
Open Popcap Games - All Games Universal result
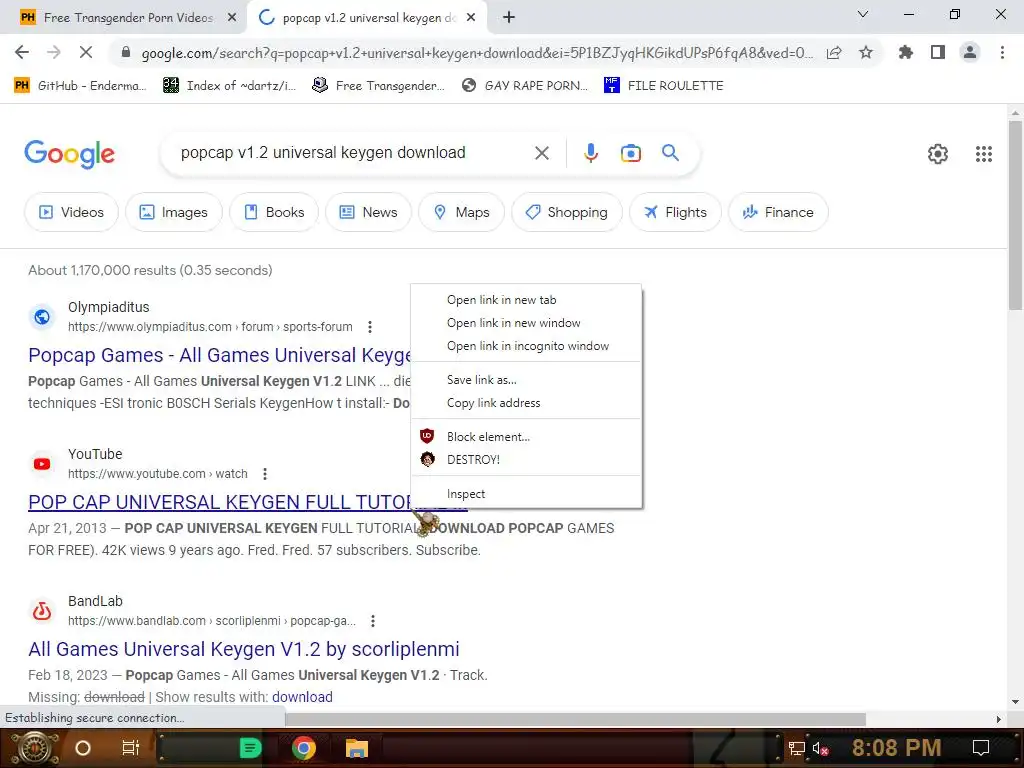click(219, 355)
